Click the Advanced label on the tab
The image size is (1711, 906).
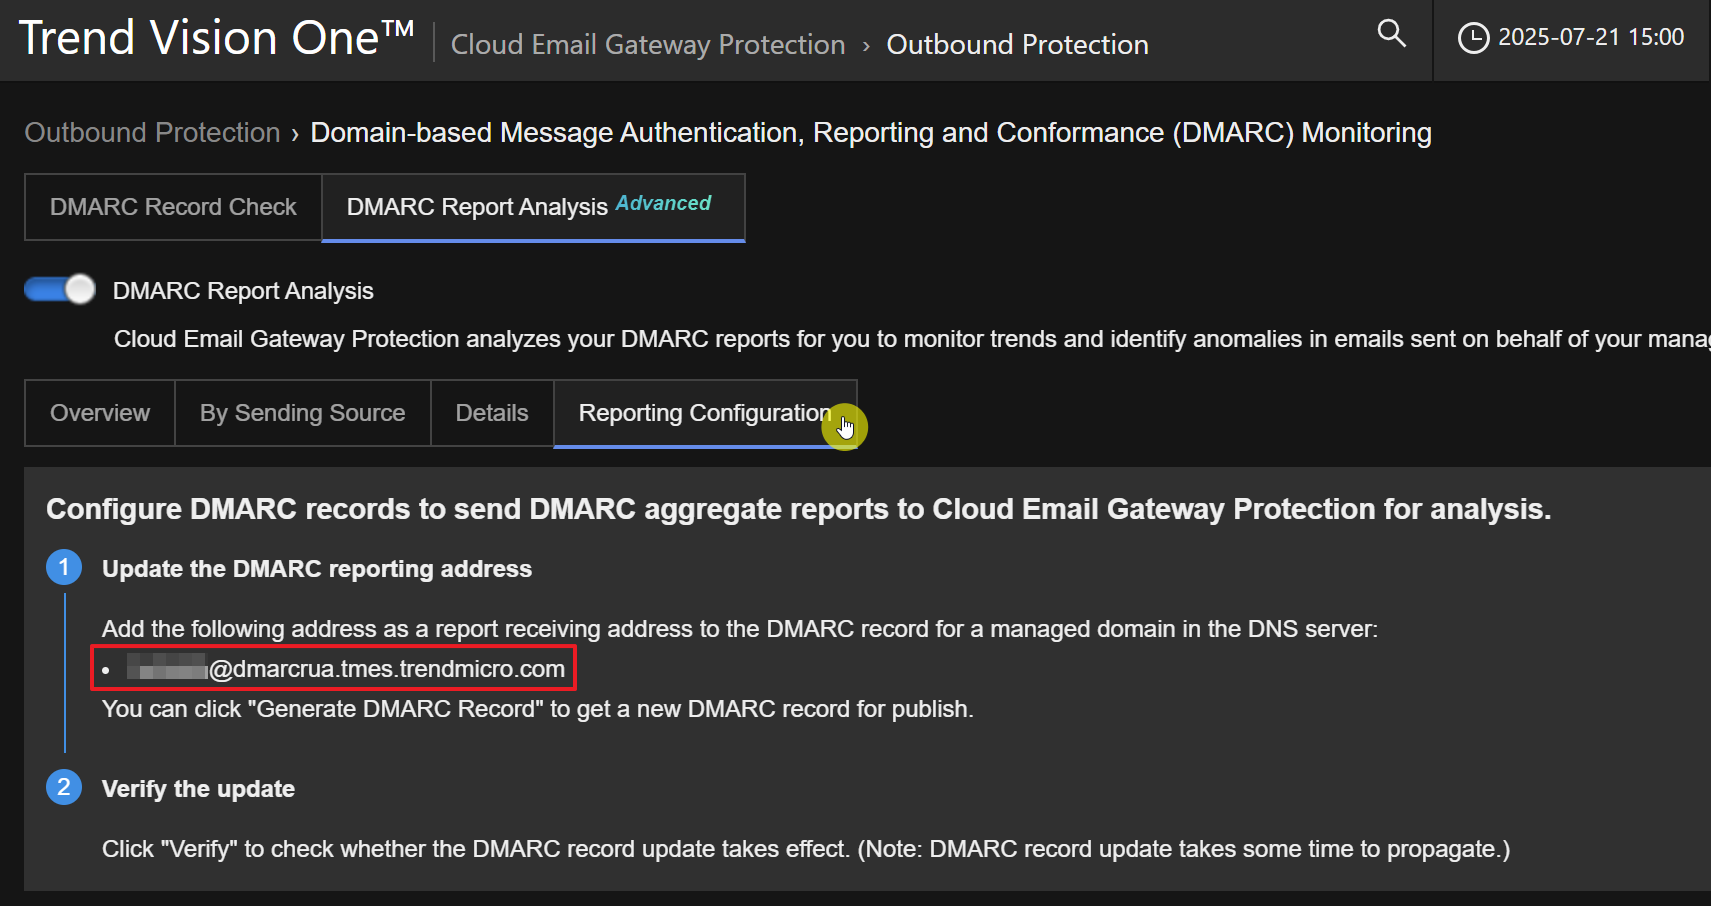(663, 203)
